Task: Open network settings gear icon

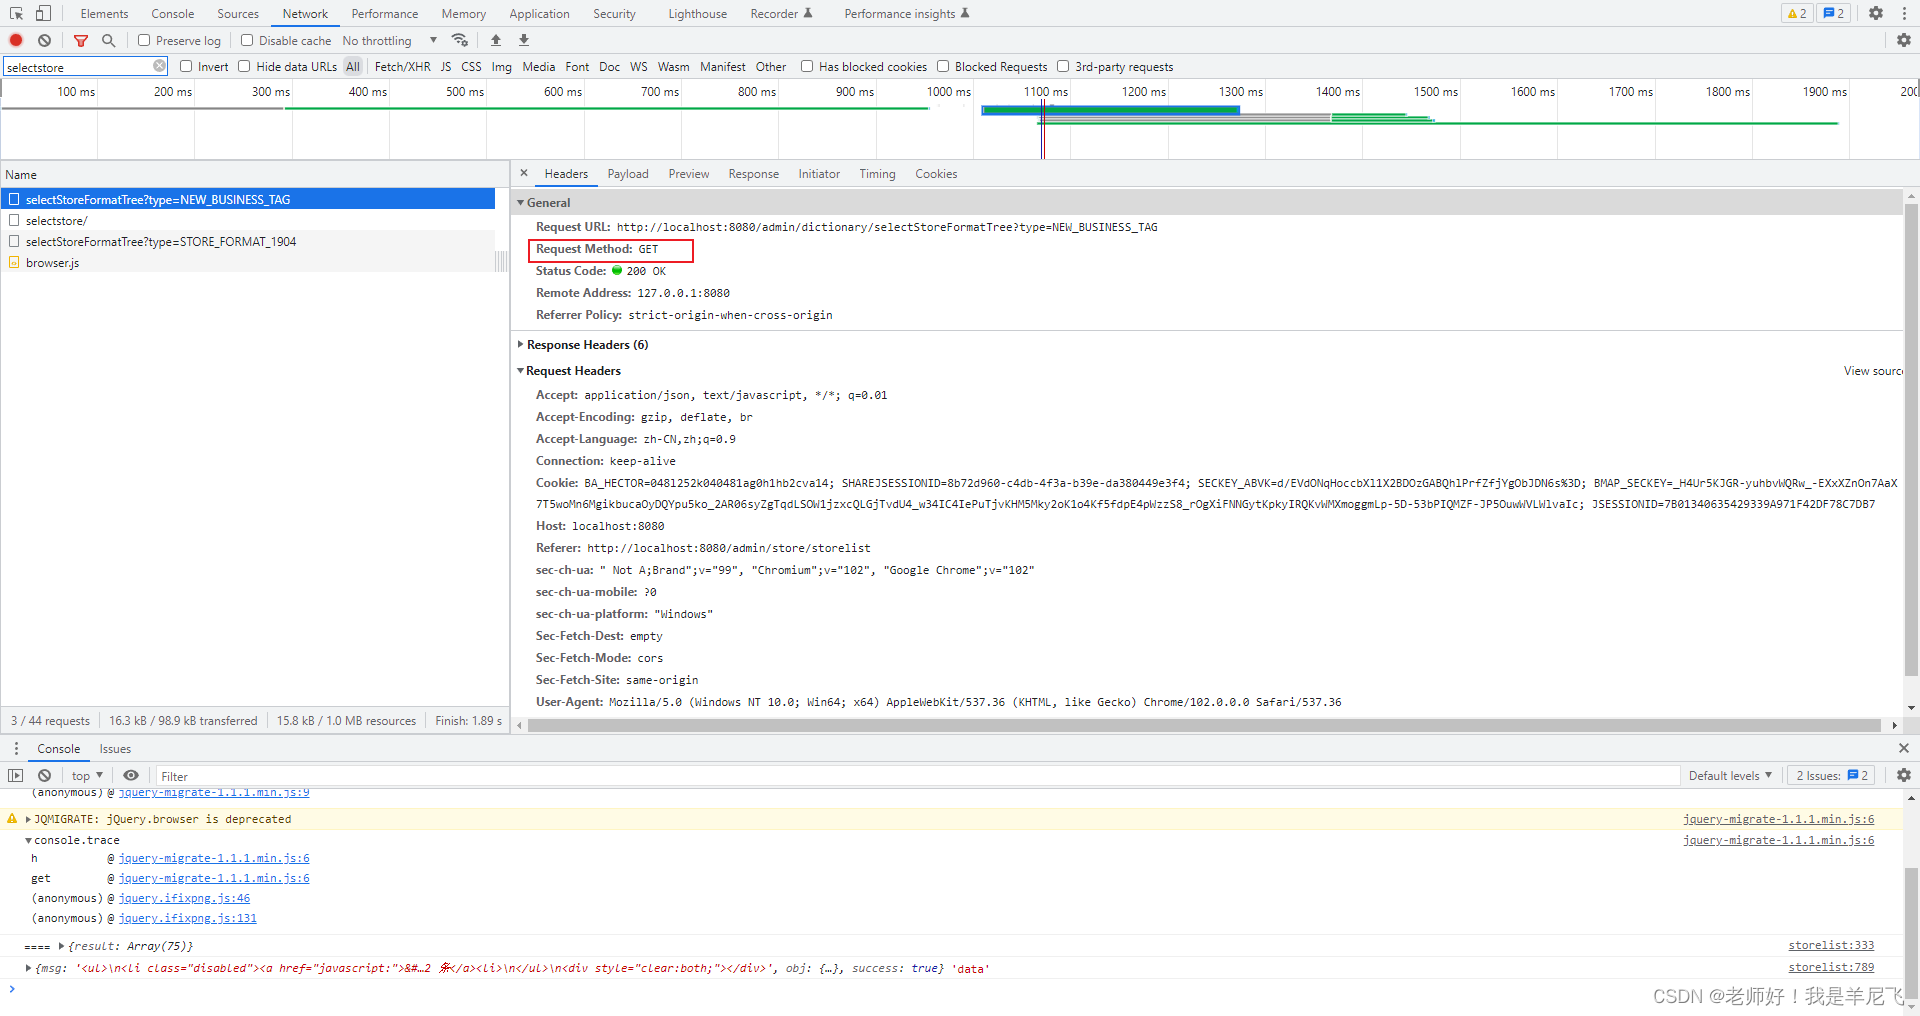Action: (1904, 40)
